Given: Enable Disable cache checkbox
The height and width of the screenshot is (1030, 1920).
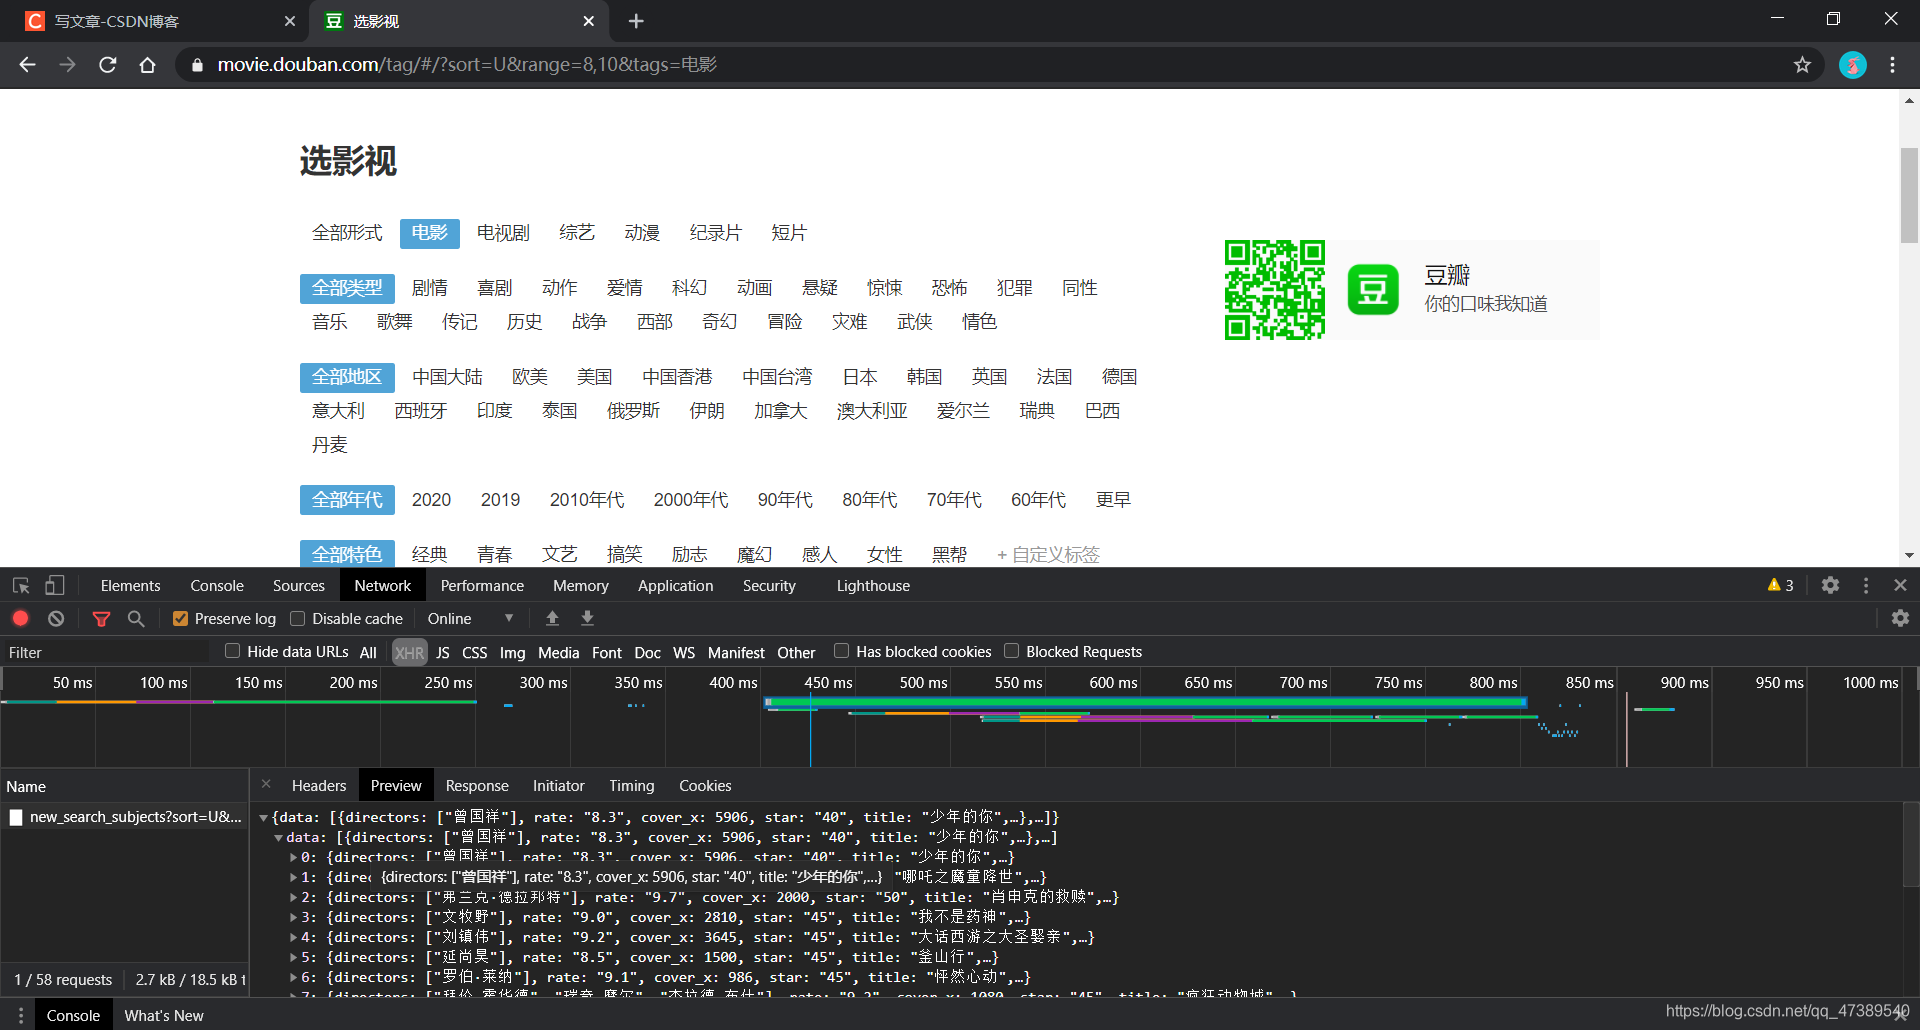Looking at the screenshot, I should tap(297, 619).
